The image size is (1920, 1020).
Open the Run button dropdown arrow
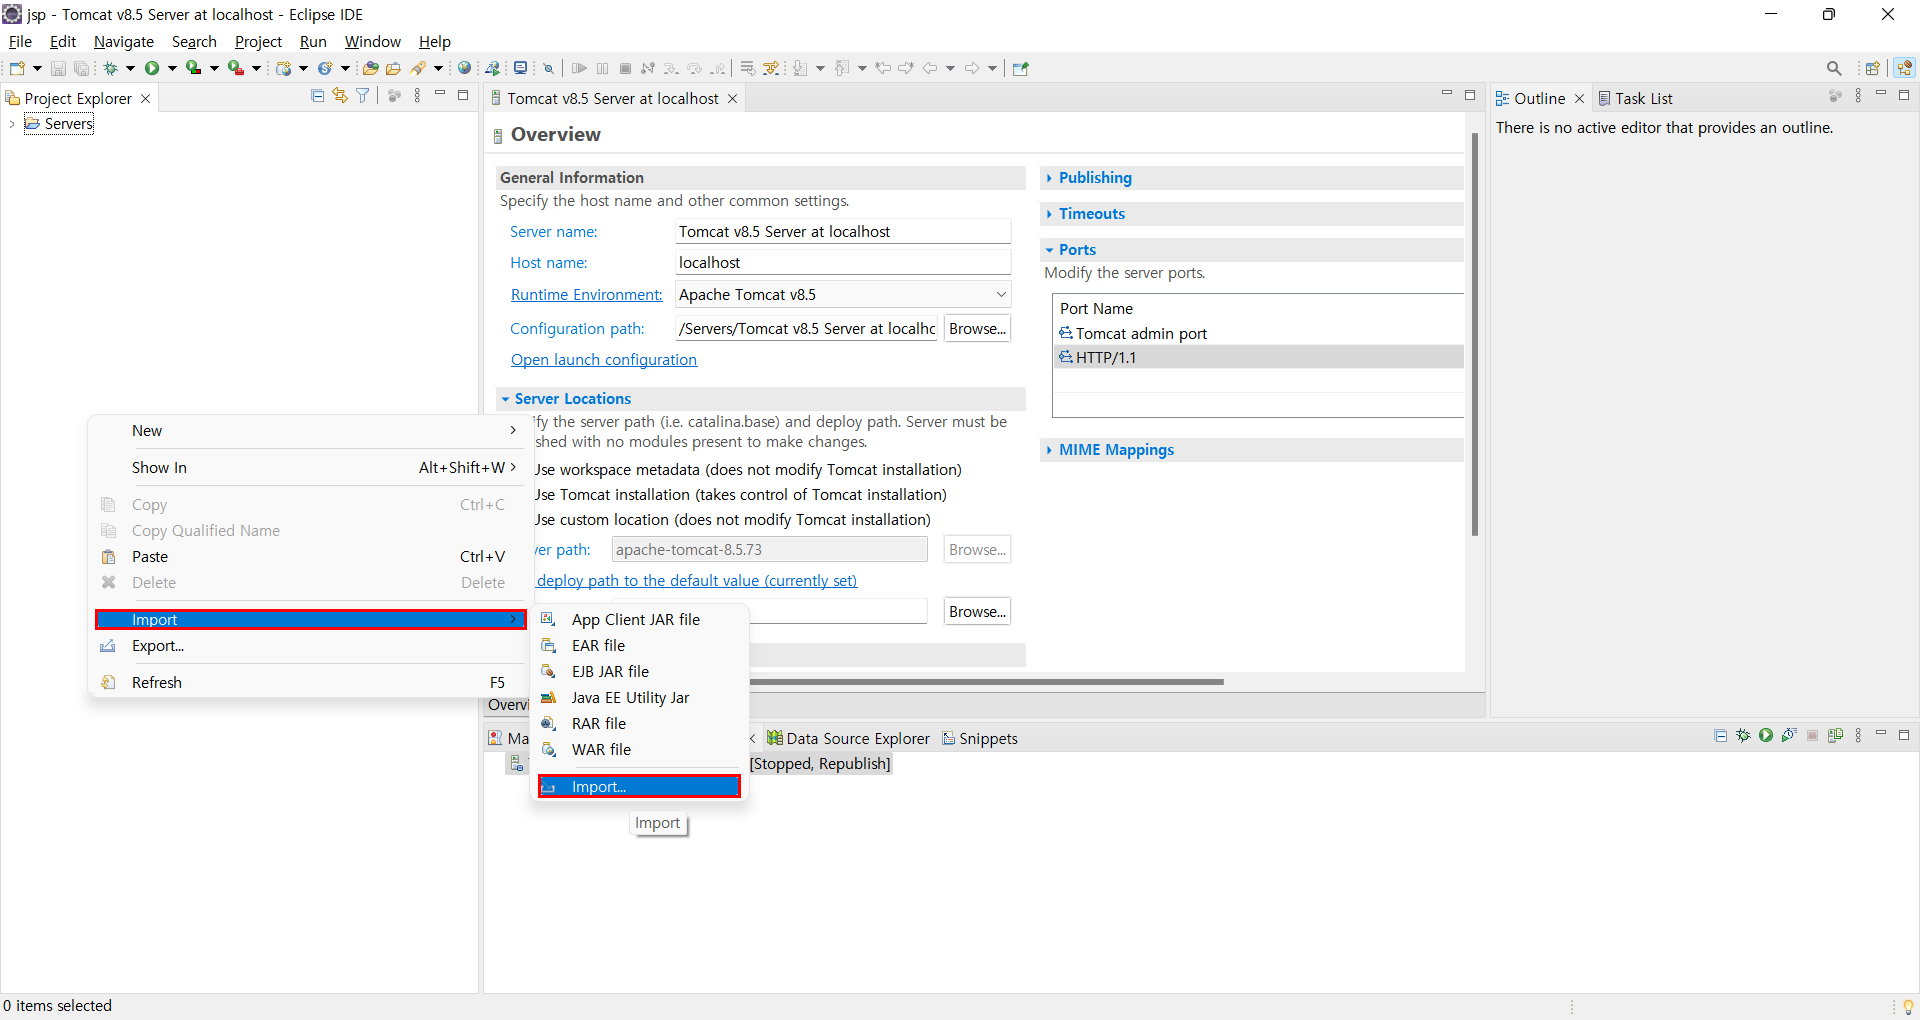[x=172, y=68]
